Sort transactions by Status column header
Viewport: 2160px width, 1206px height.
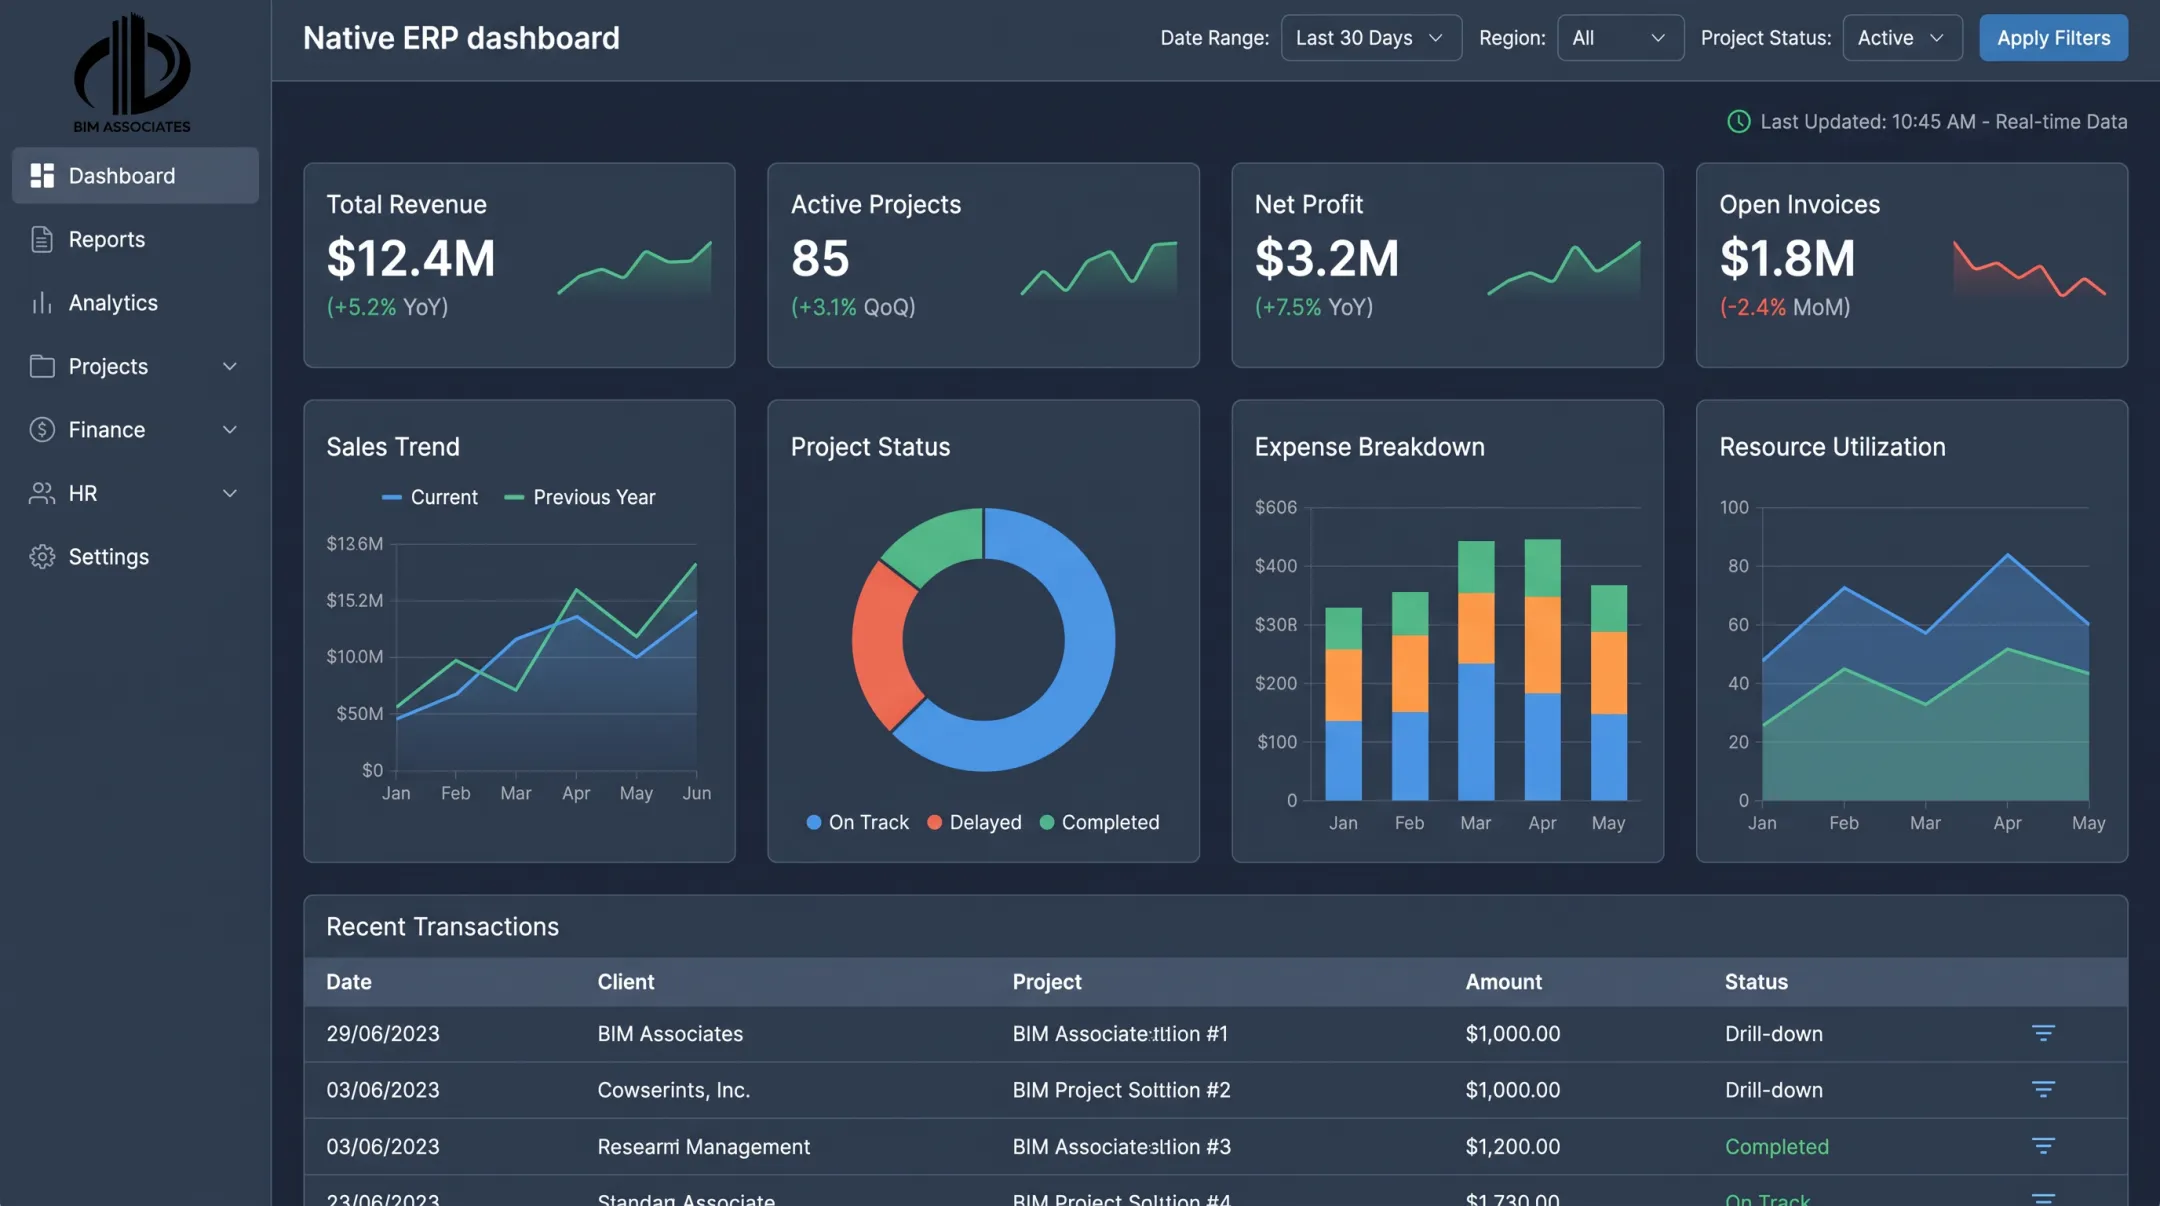[1756, 982]
